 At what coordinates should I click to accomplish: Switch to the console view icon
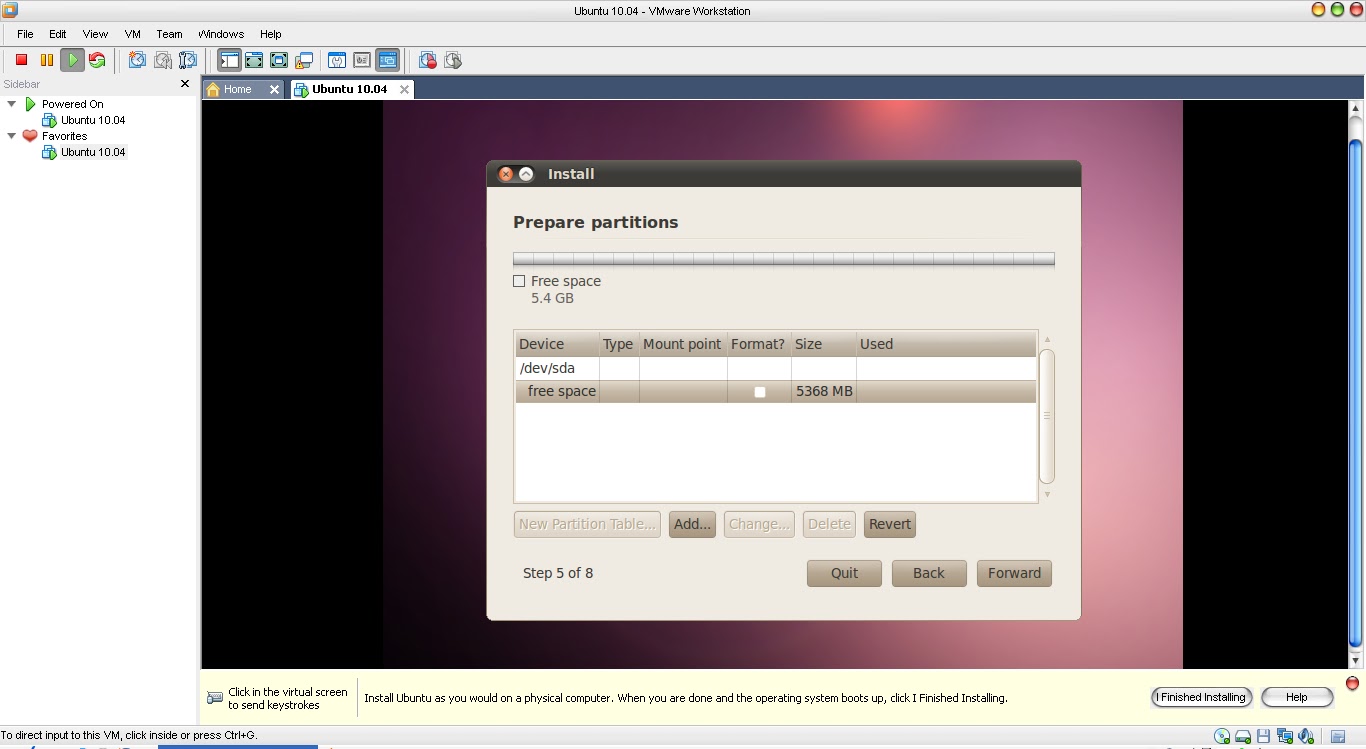[x=387, y=60]
